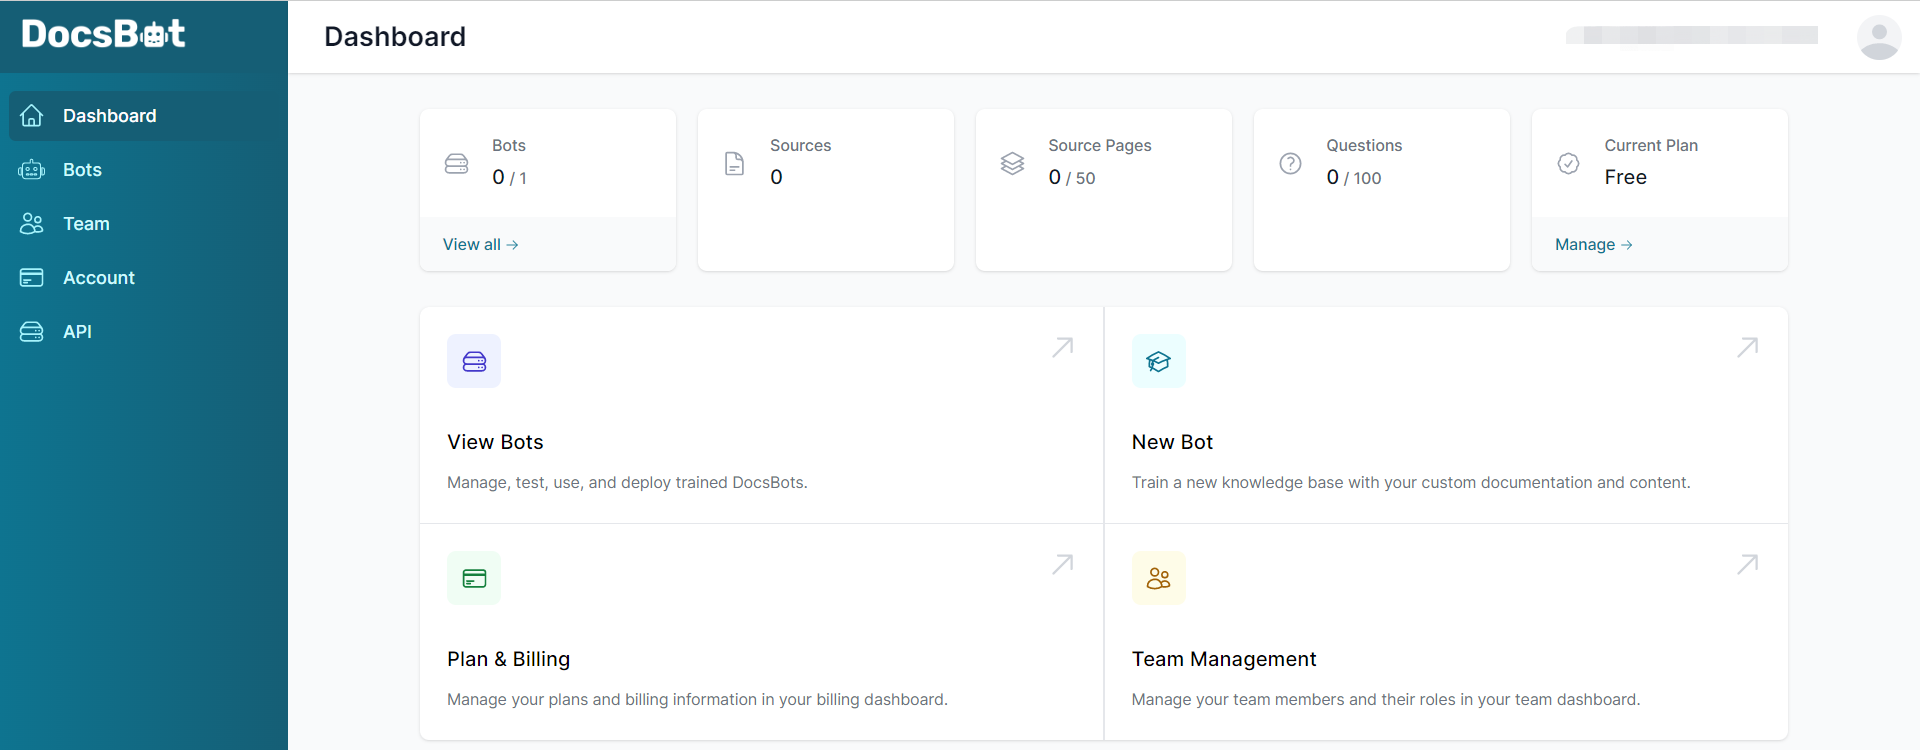Open the Team Management card title
The width and height of the screenshot is (1920, 750).
(1224, 659)
